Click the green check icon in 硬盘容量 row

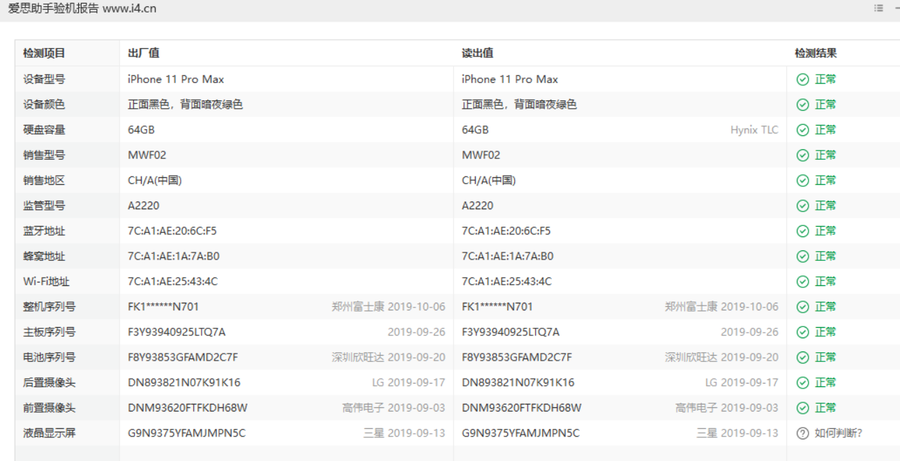tap(802, 130)
